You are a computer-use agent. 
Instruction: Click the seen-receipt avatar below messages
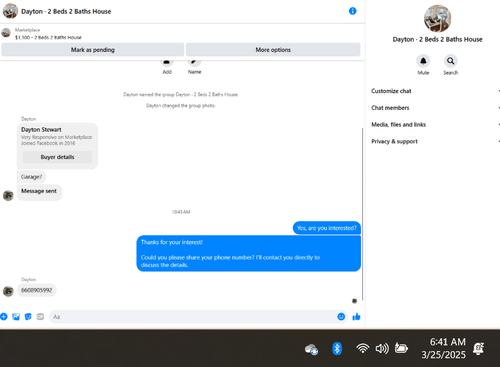(x=354, y=301)
